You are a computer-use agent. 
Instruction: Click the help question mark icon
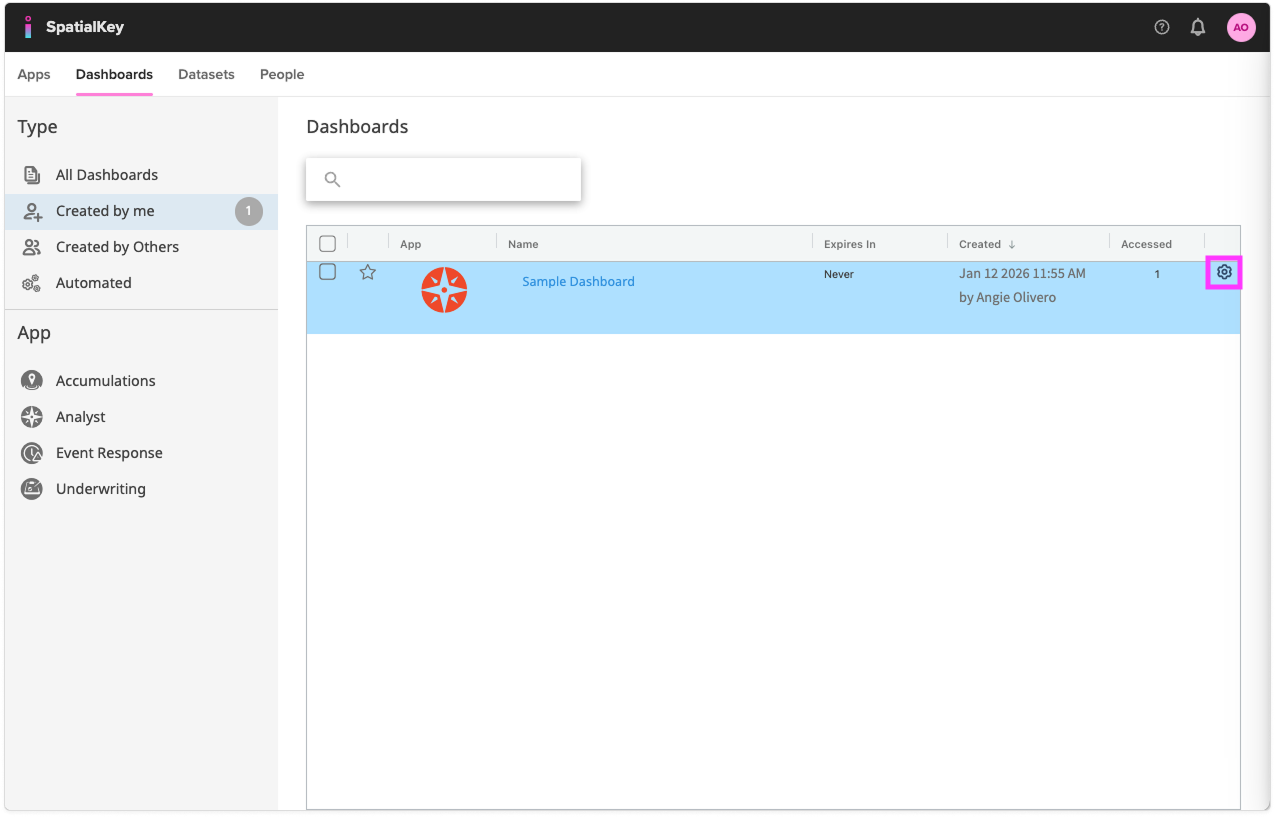click(x=1160, y=27)
